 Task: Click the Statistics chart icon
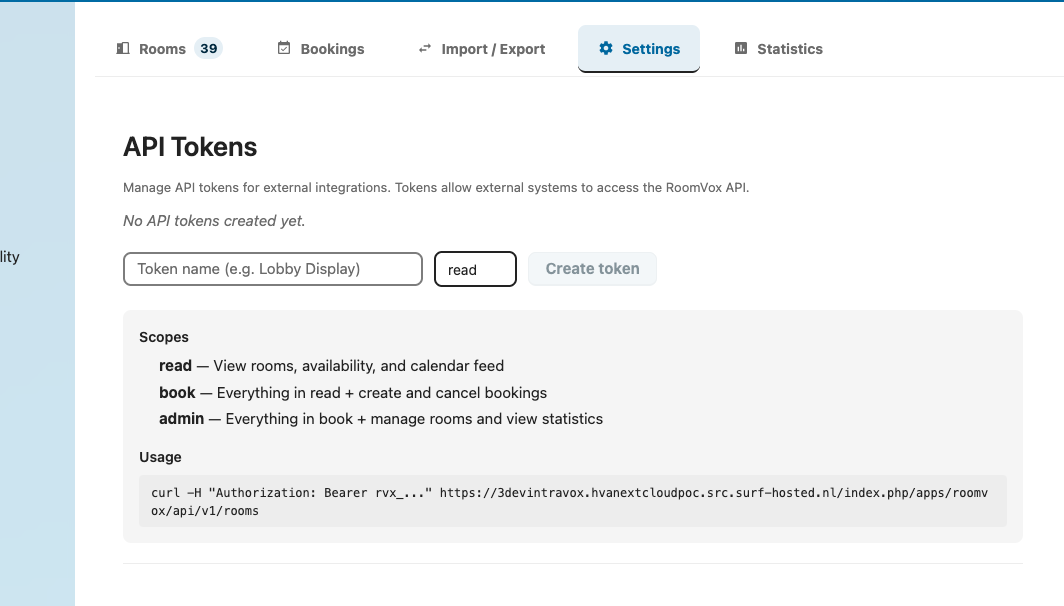click(741, 48)
